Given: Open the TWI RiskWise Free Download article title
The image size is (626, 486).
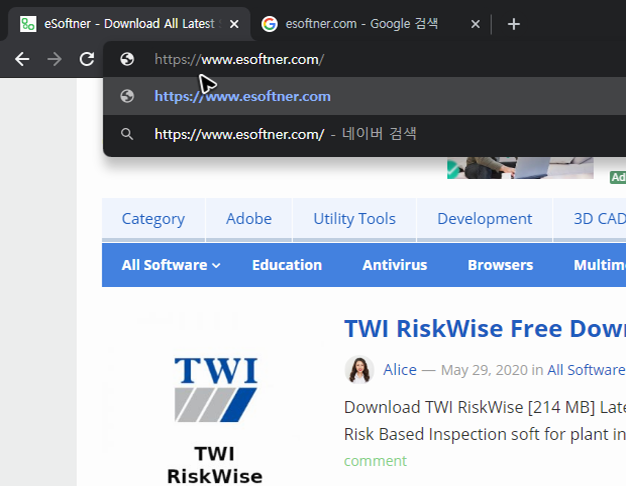Looking at the screenshot, I should point(485,329).
